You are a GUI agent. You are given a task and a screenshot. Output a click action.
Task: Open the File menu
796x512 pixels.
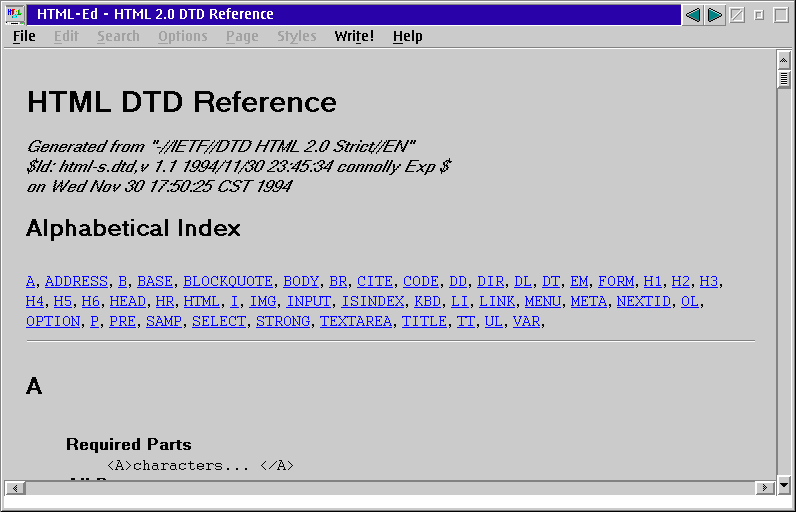coord(24,36)
